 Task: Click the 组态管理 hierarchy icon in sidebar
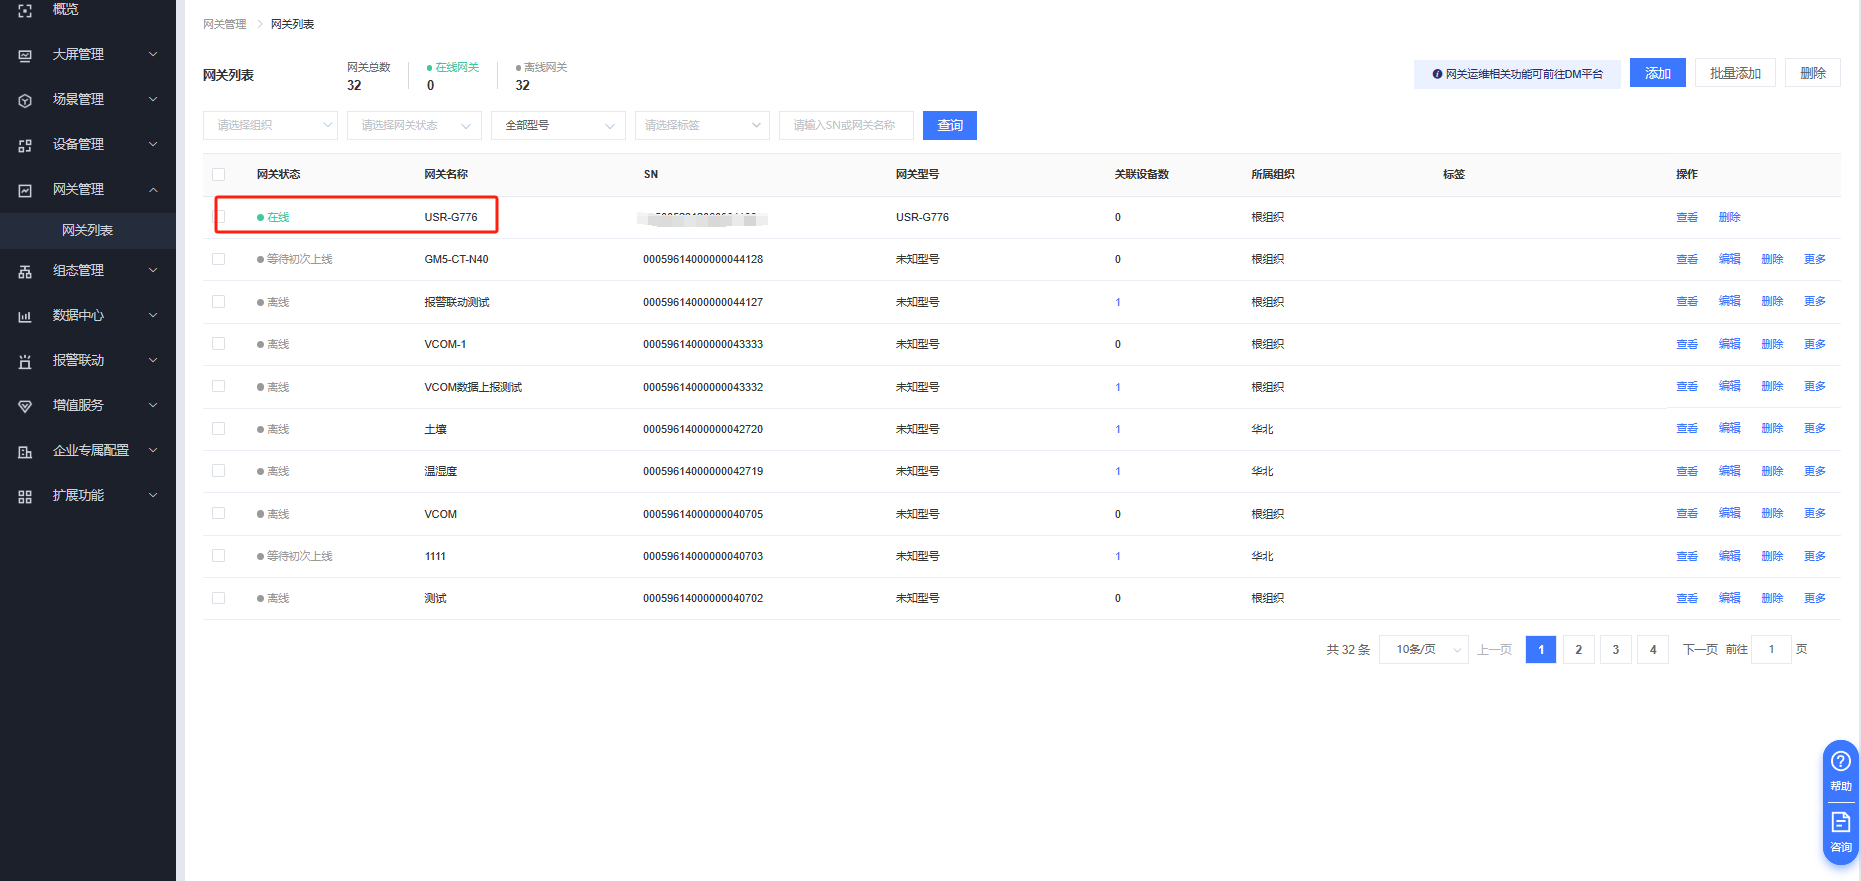(x=25, y=271)
